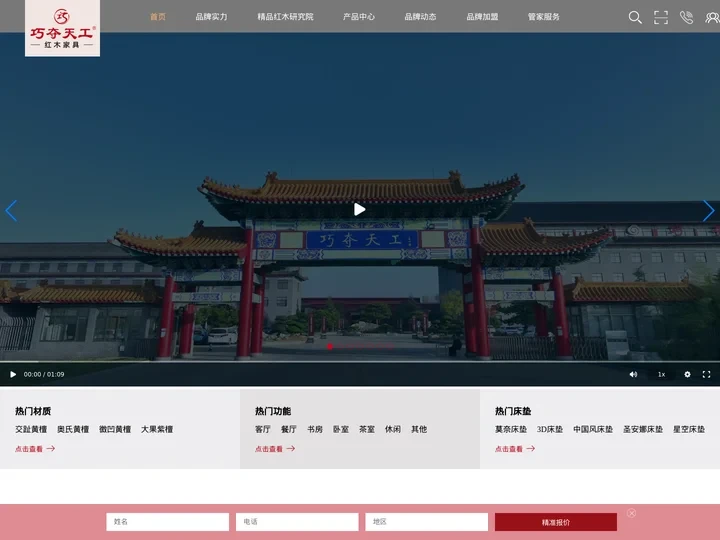Open the 圣安娜床垫 mattress link

643,429
